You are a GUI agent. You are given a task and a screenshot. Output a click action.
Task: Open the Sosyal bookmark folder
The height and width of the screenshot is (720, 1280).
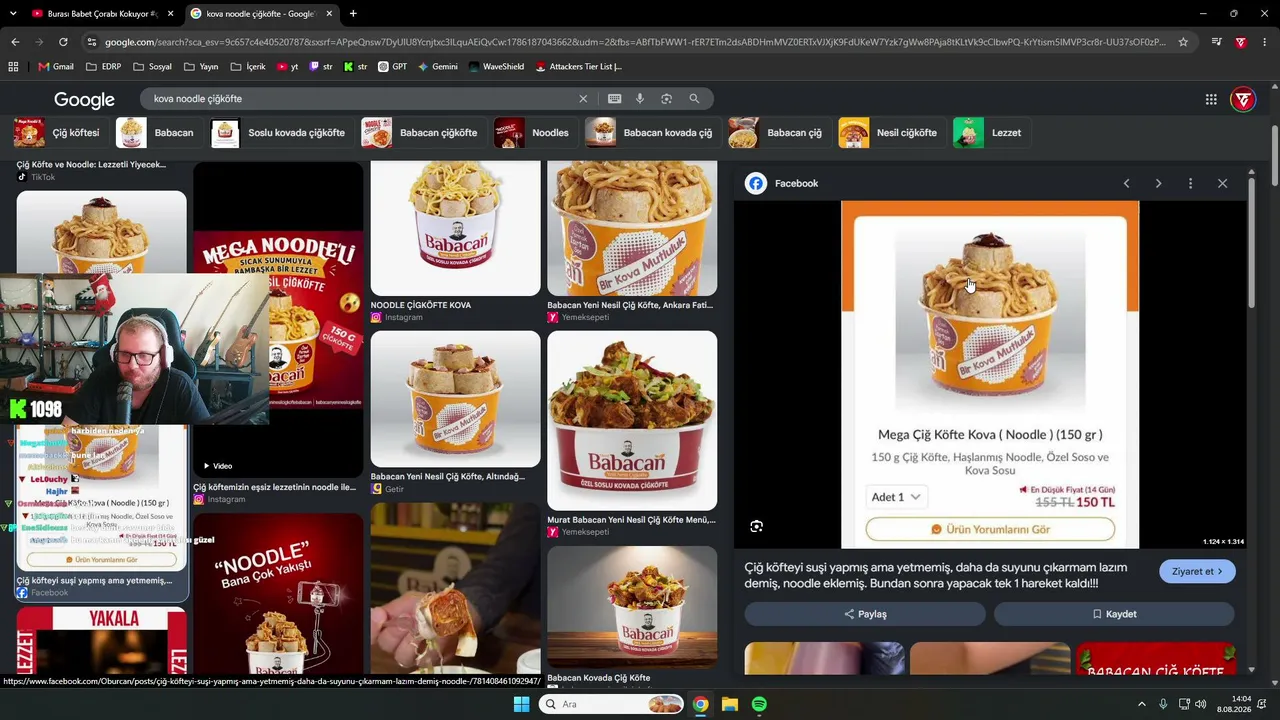pyautogui.click(x=152, y=67)
